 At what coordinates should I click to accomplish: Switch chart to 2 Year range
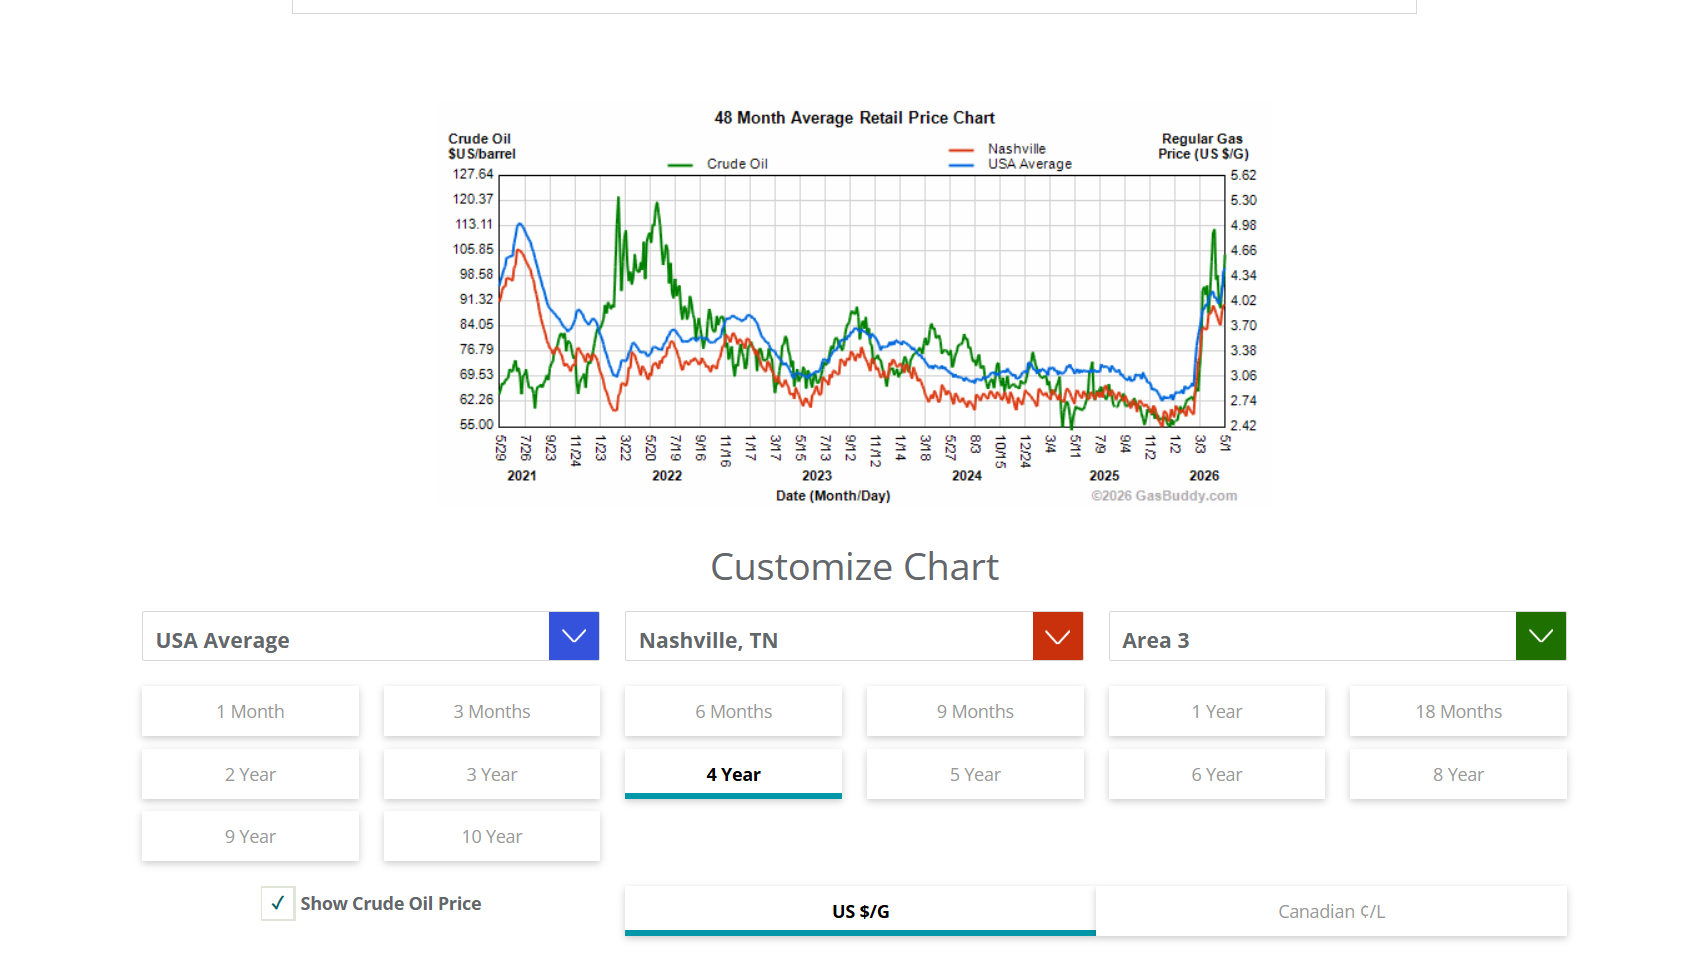(250, 774)
